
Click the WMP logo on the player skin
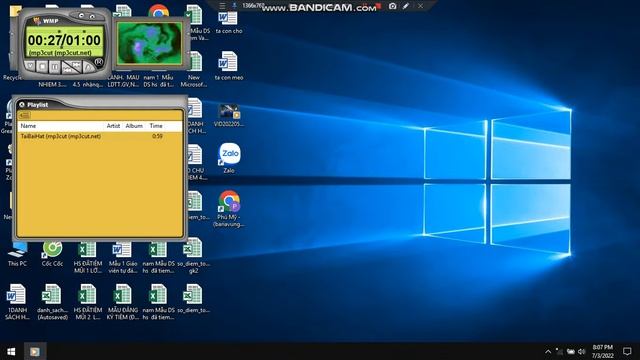(46, 20)
